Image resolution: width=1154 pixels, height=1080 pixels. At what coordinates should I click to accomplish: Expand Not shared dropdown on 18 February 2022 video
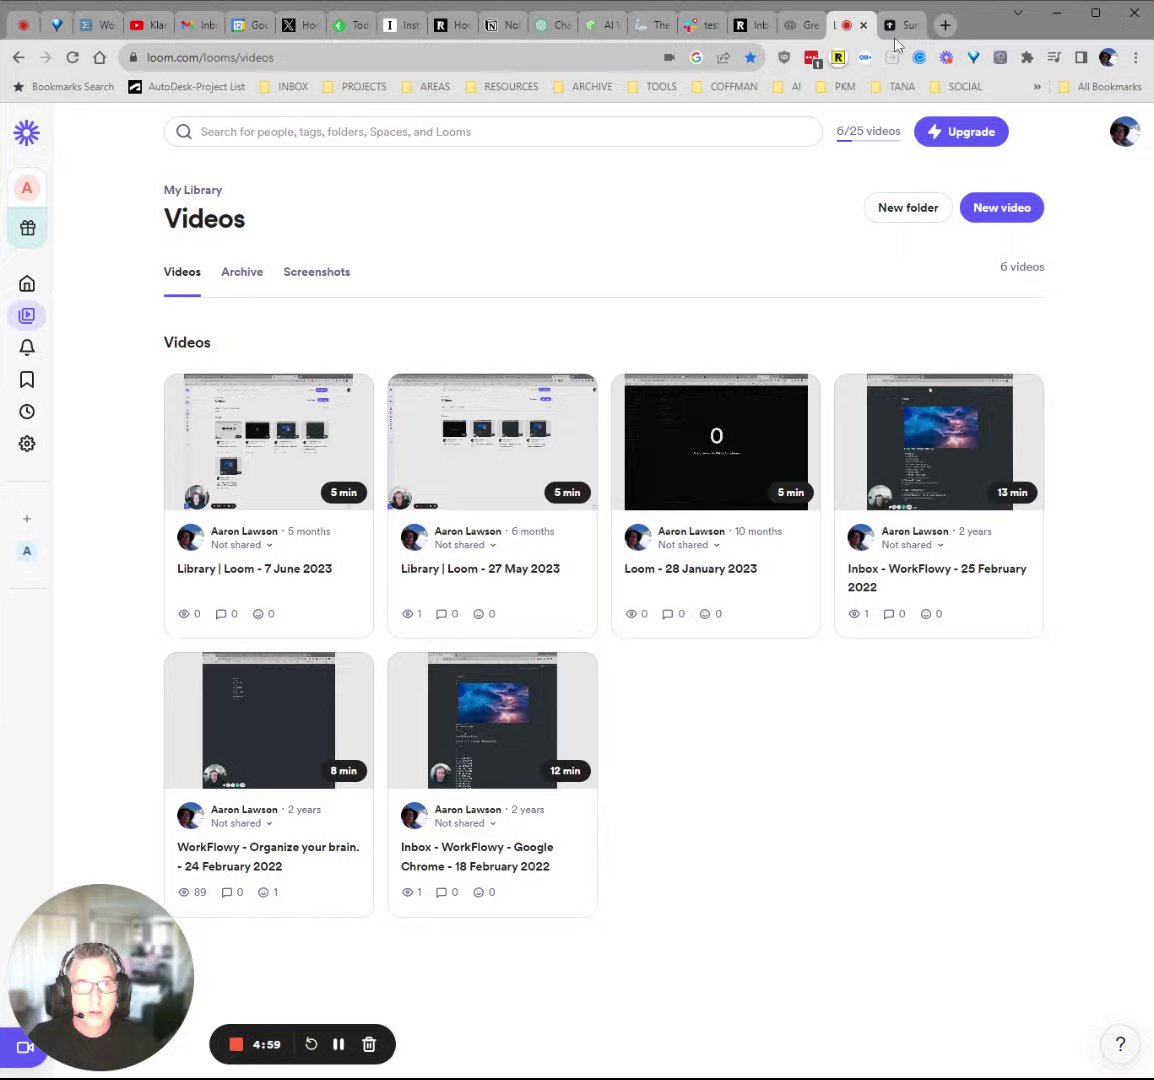tap(465, 823)
